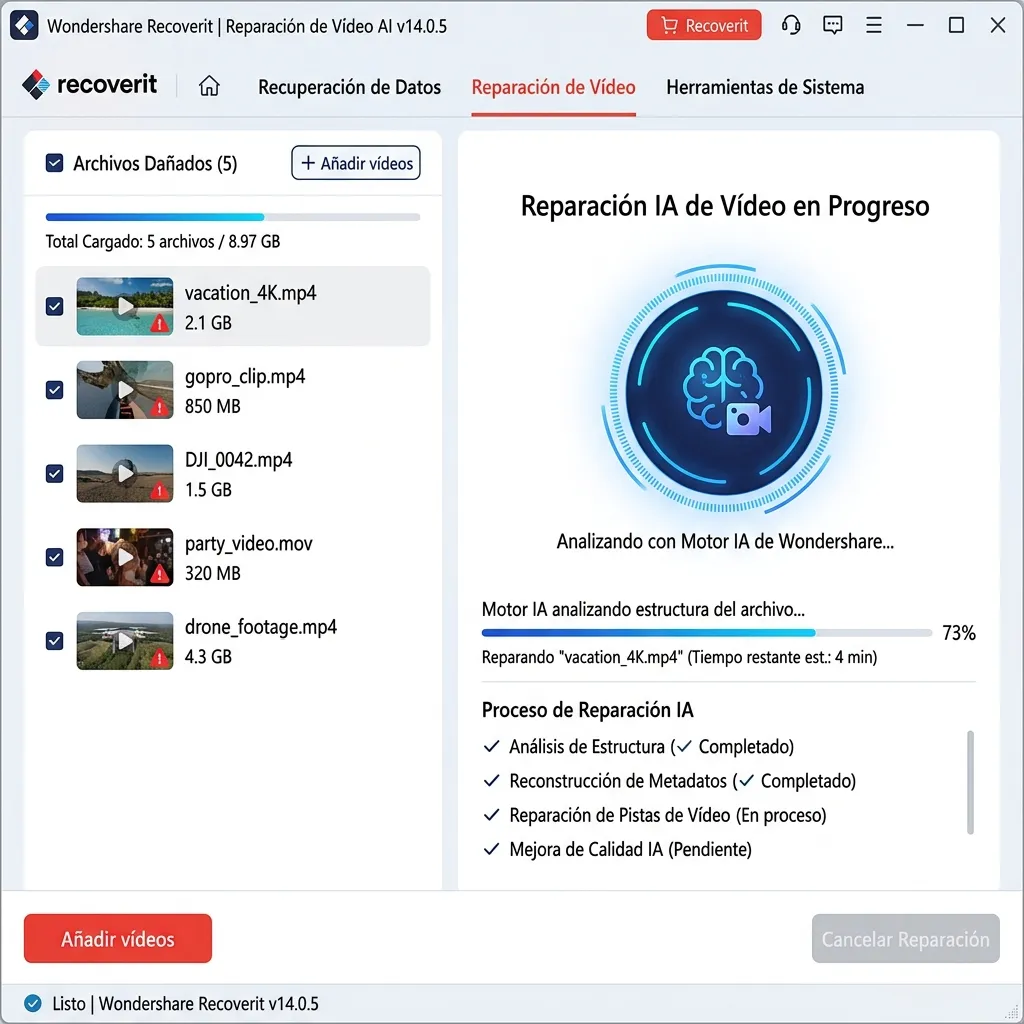Click the 2.1 GB size label
1024x1024 pixels.
(208, 323)
